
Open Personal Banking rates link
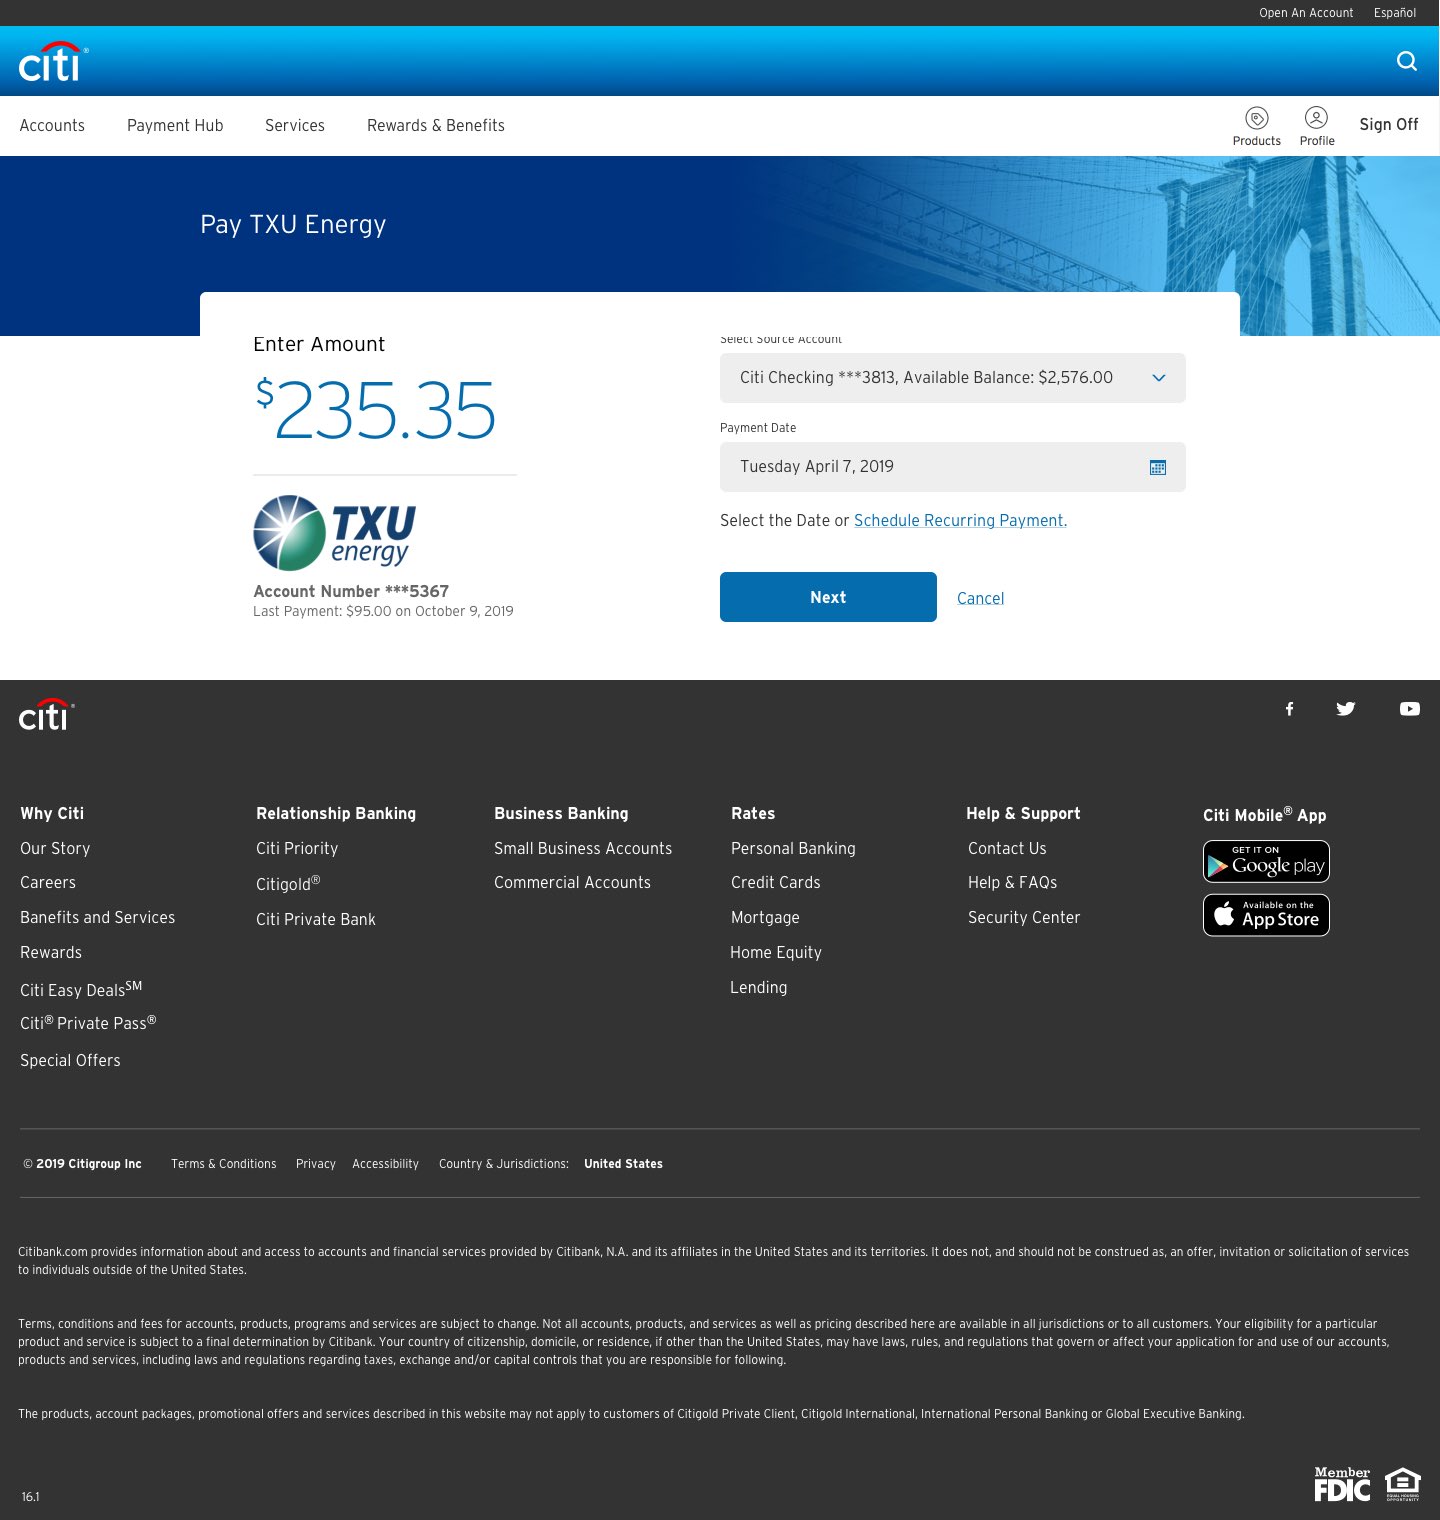point(793,849)
